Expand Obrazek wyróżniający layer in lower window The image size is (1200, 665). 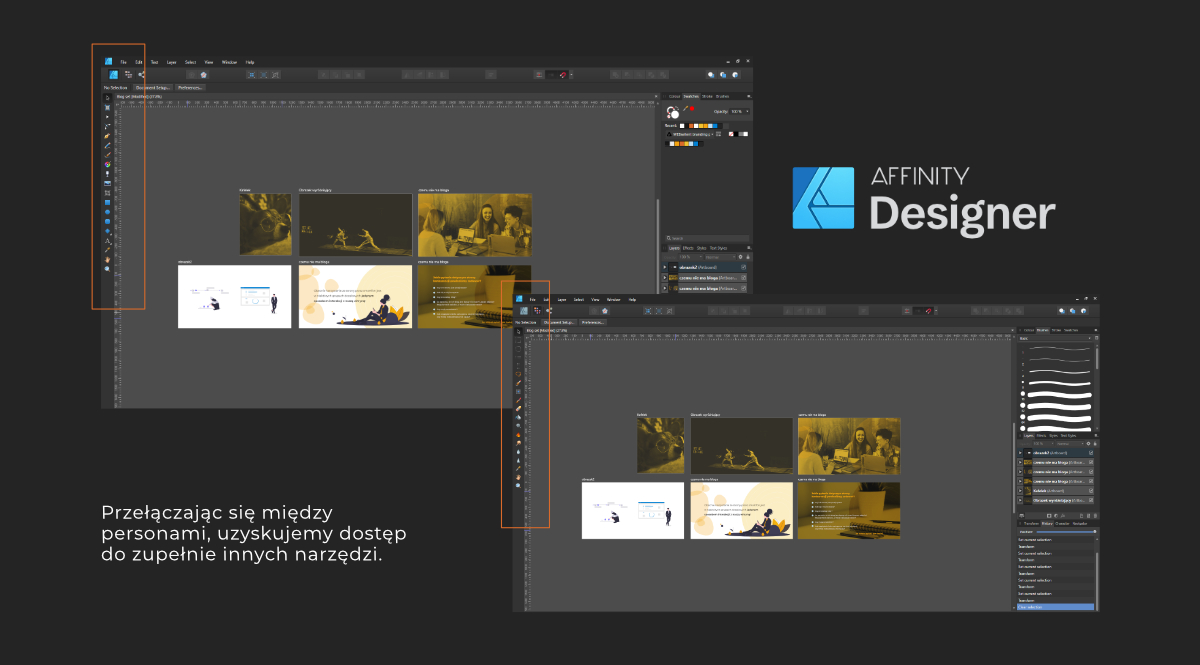1020,500
